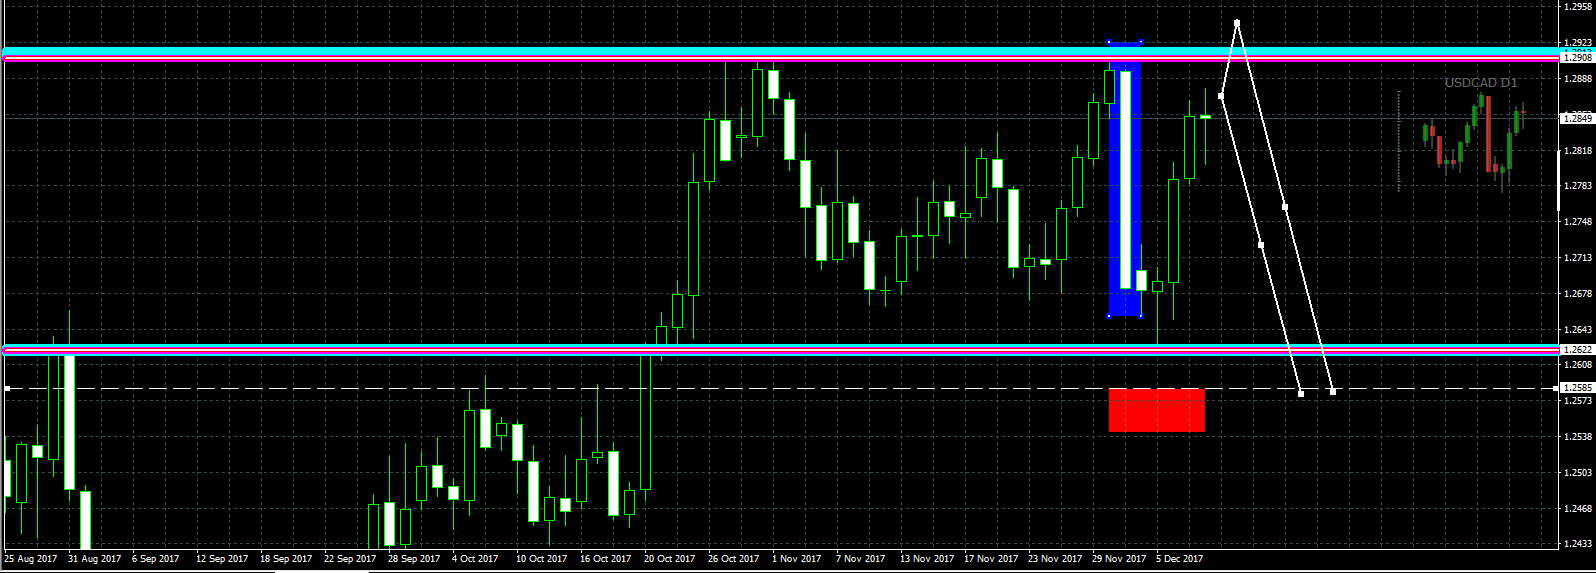Click the 1.2538 price axis value
The height and width of the screenshot is (573, 1596).
coord(1578,437)
